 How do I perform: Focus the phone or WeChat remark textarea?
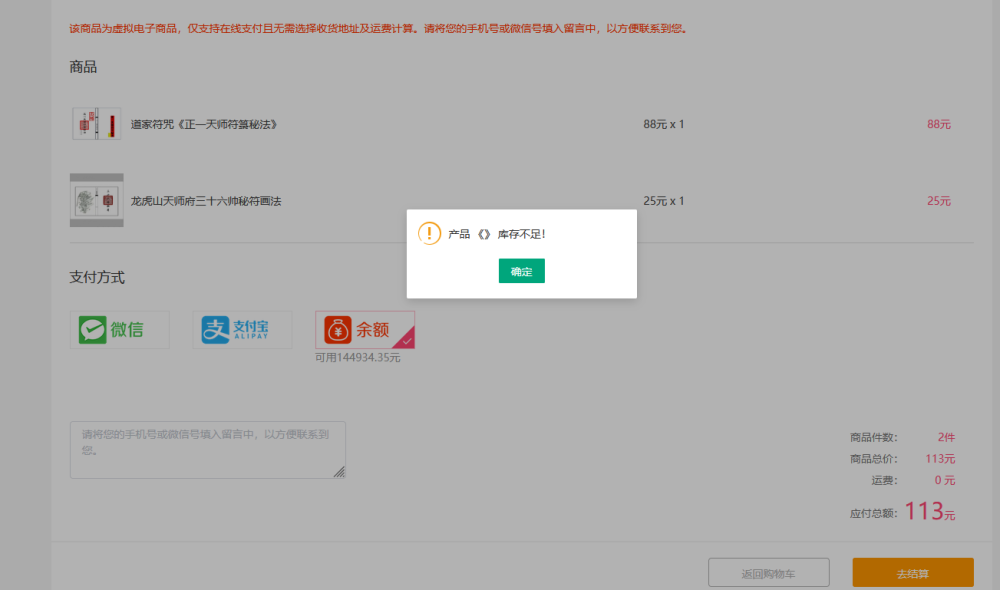pos(208,450)
